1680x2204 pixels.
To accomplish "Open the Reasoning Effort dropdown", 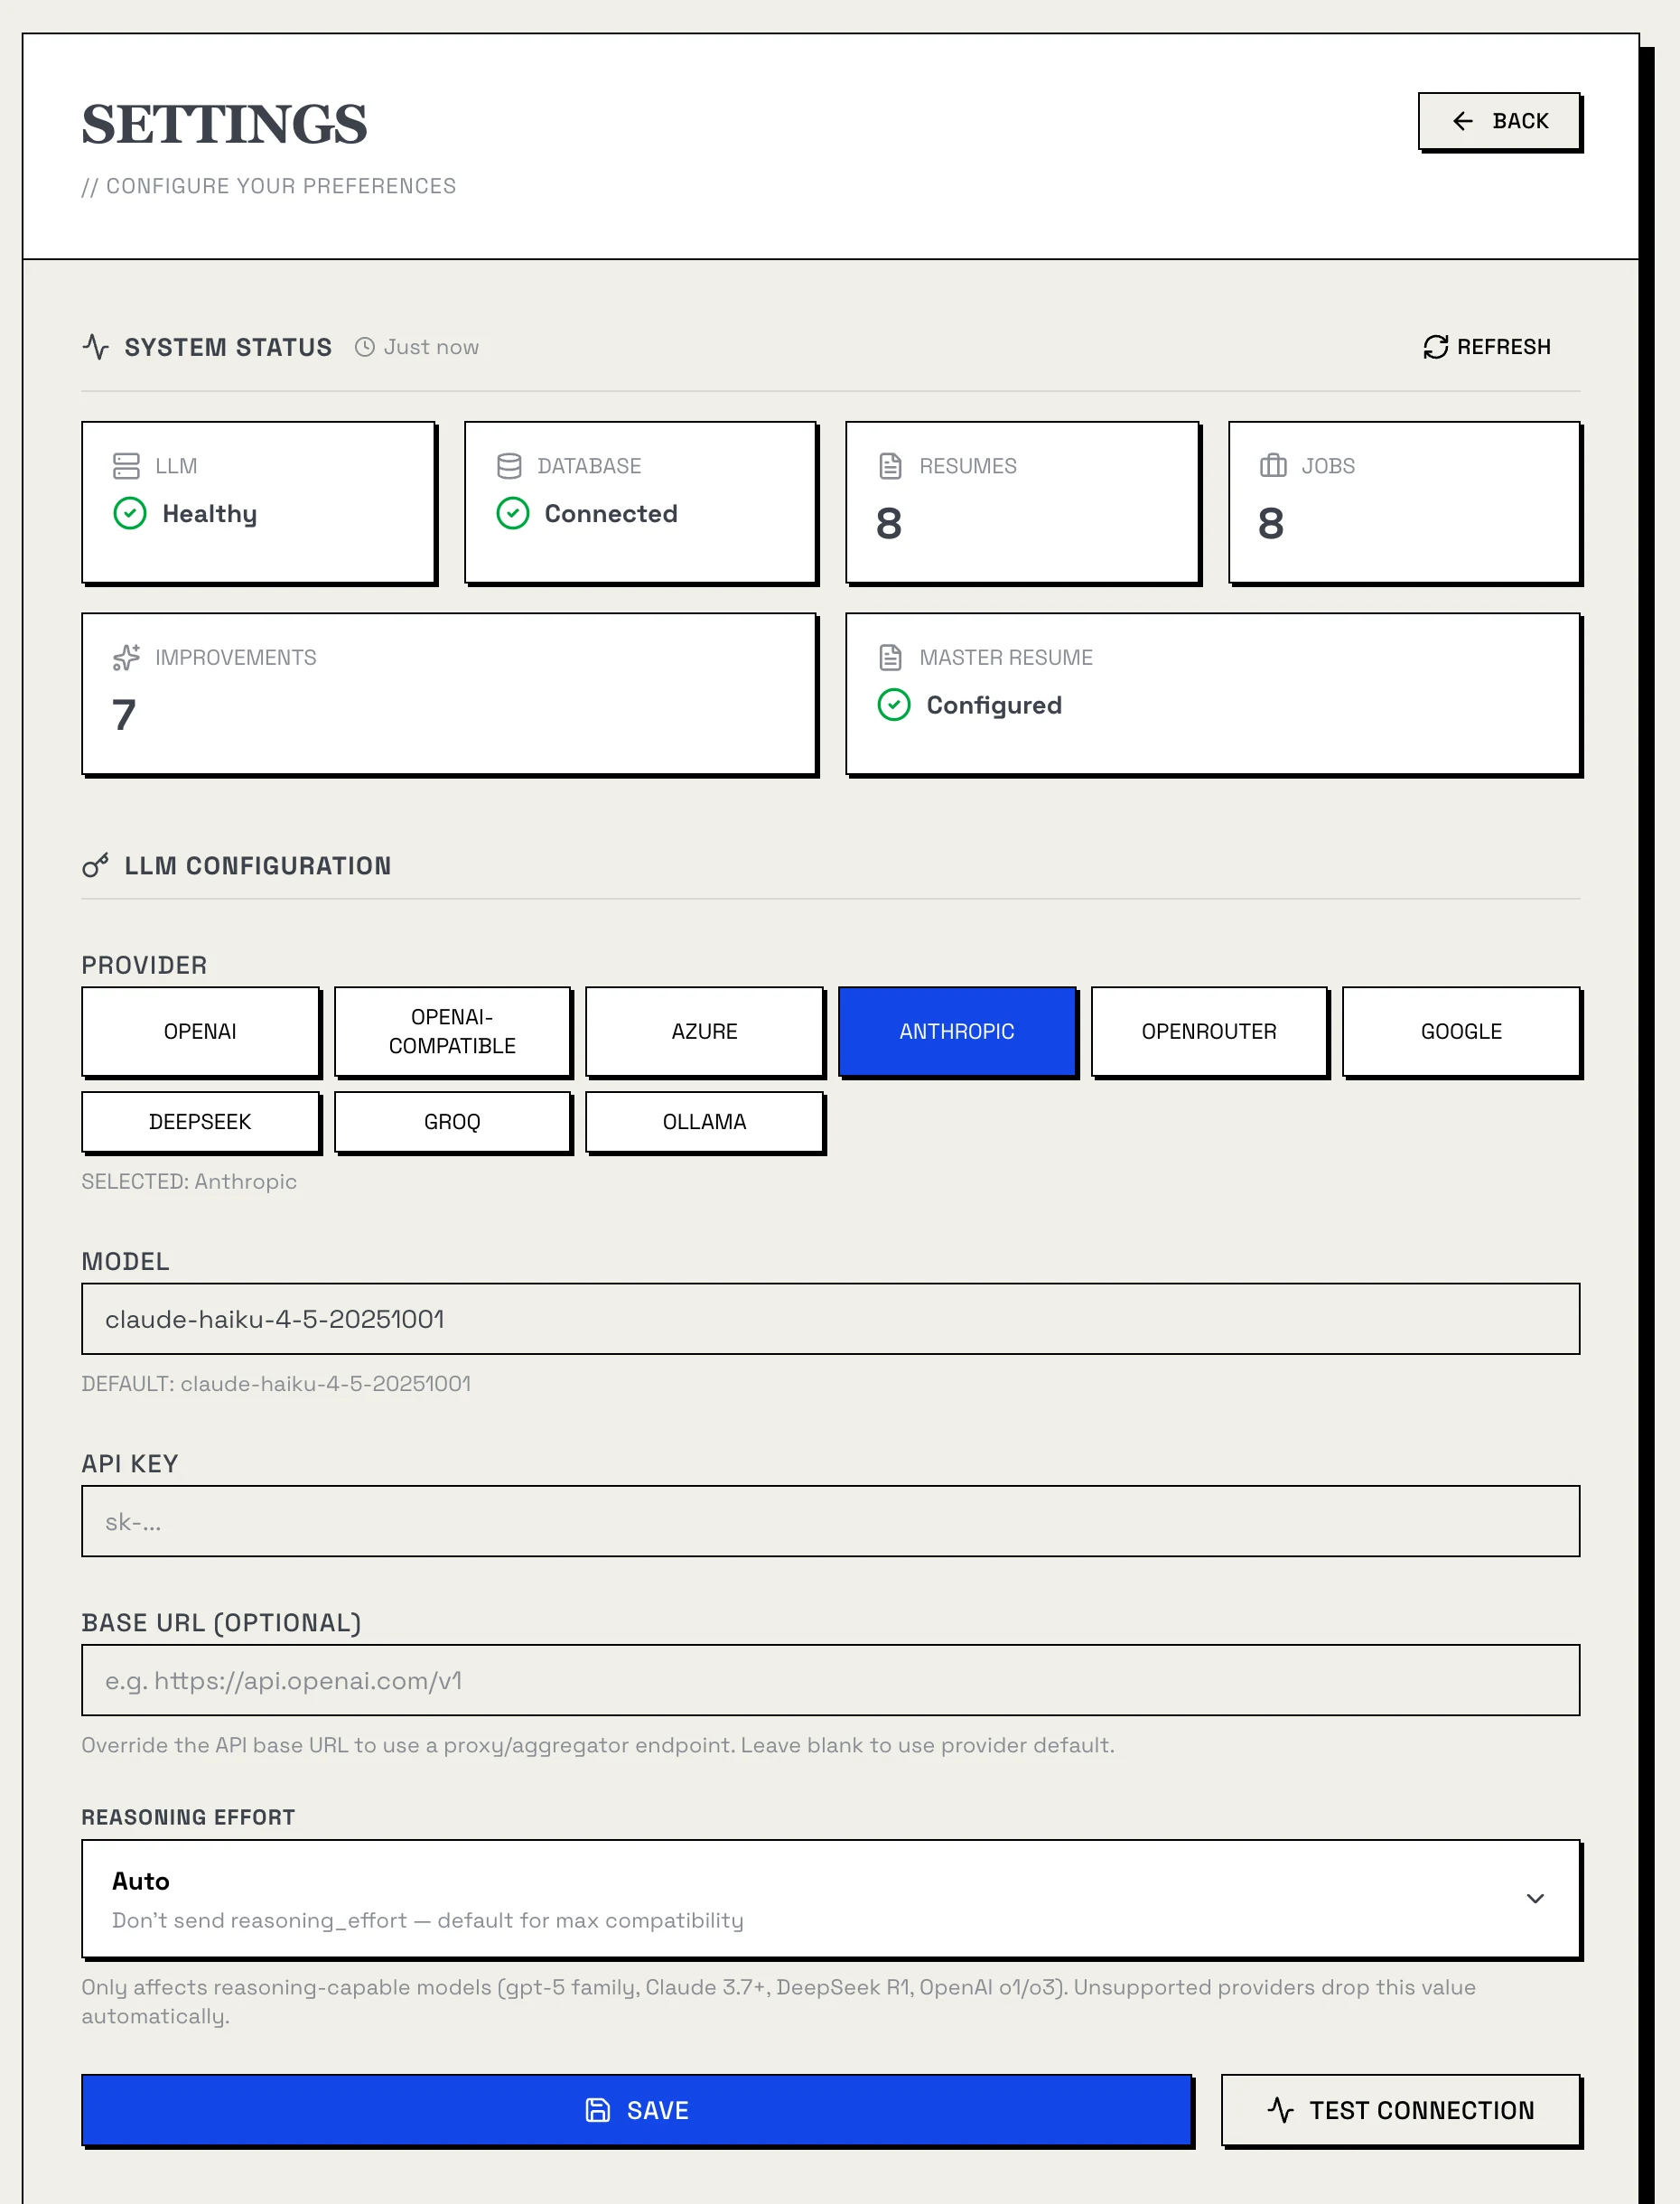I will (830, 1898).
